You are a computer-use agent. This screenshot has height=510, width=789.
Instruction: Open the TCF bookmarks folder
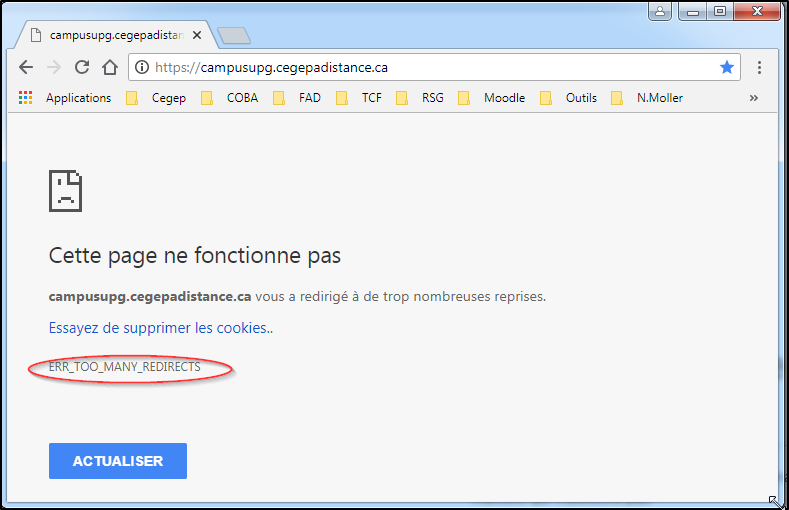[x=359, y=98]
